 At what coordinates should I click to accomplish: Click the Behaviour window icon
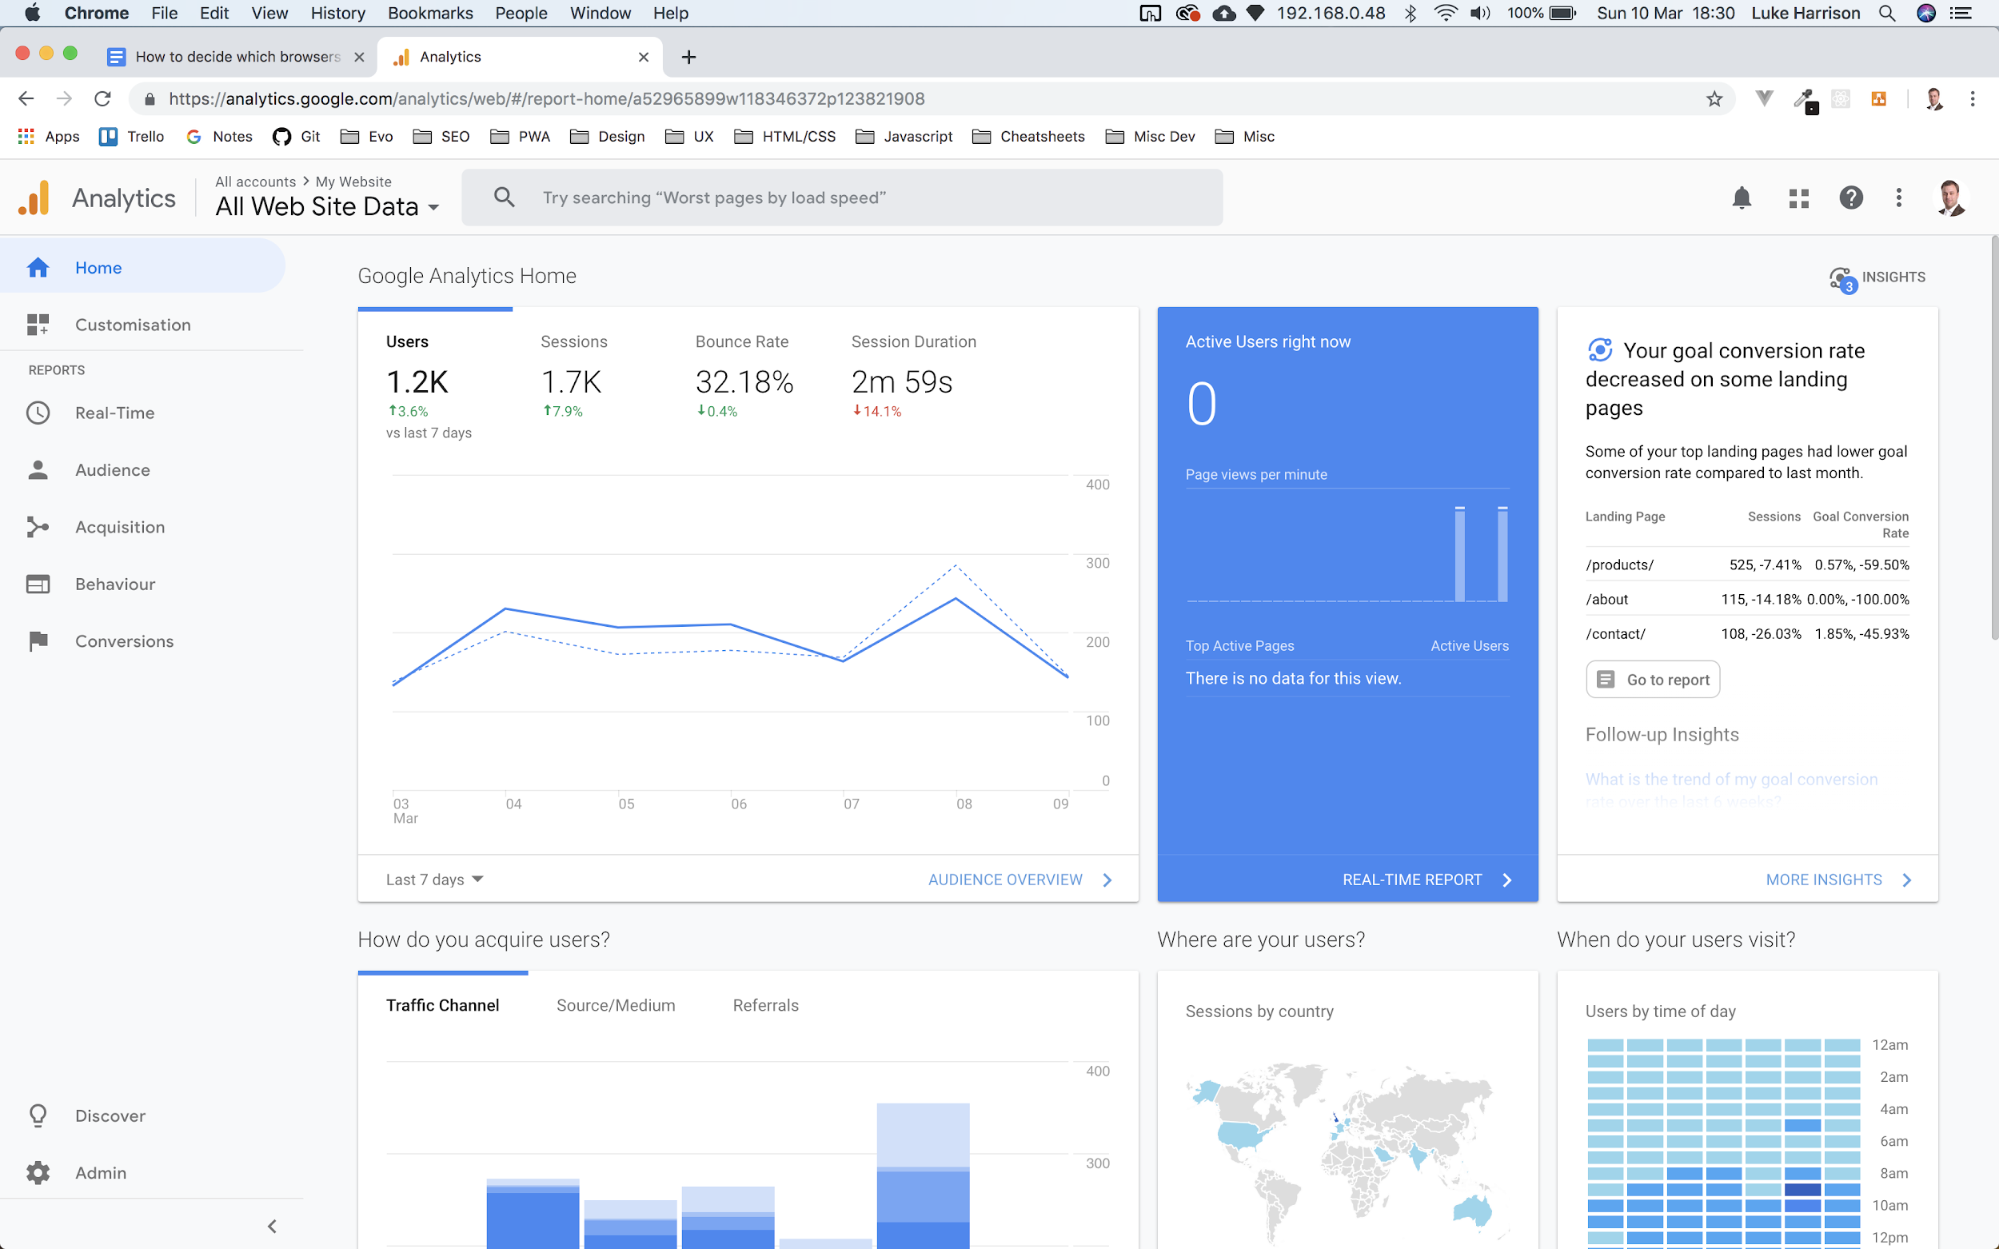pyautogui.click(x=38, y=583)
